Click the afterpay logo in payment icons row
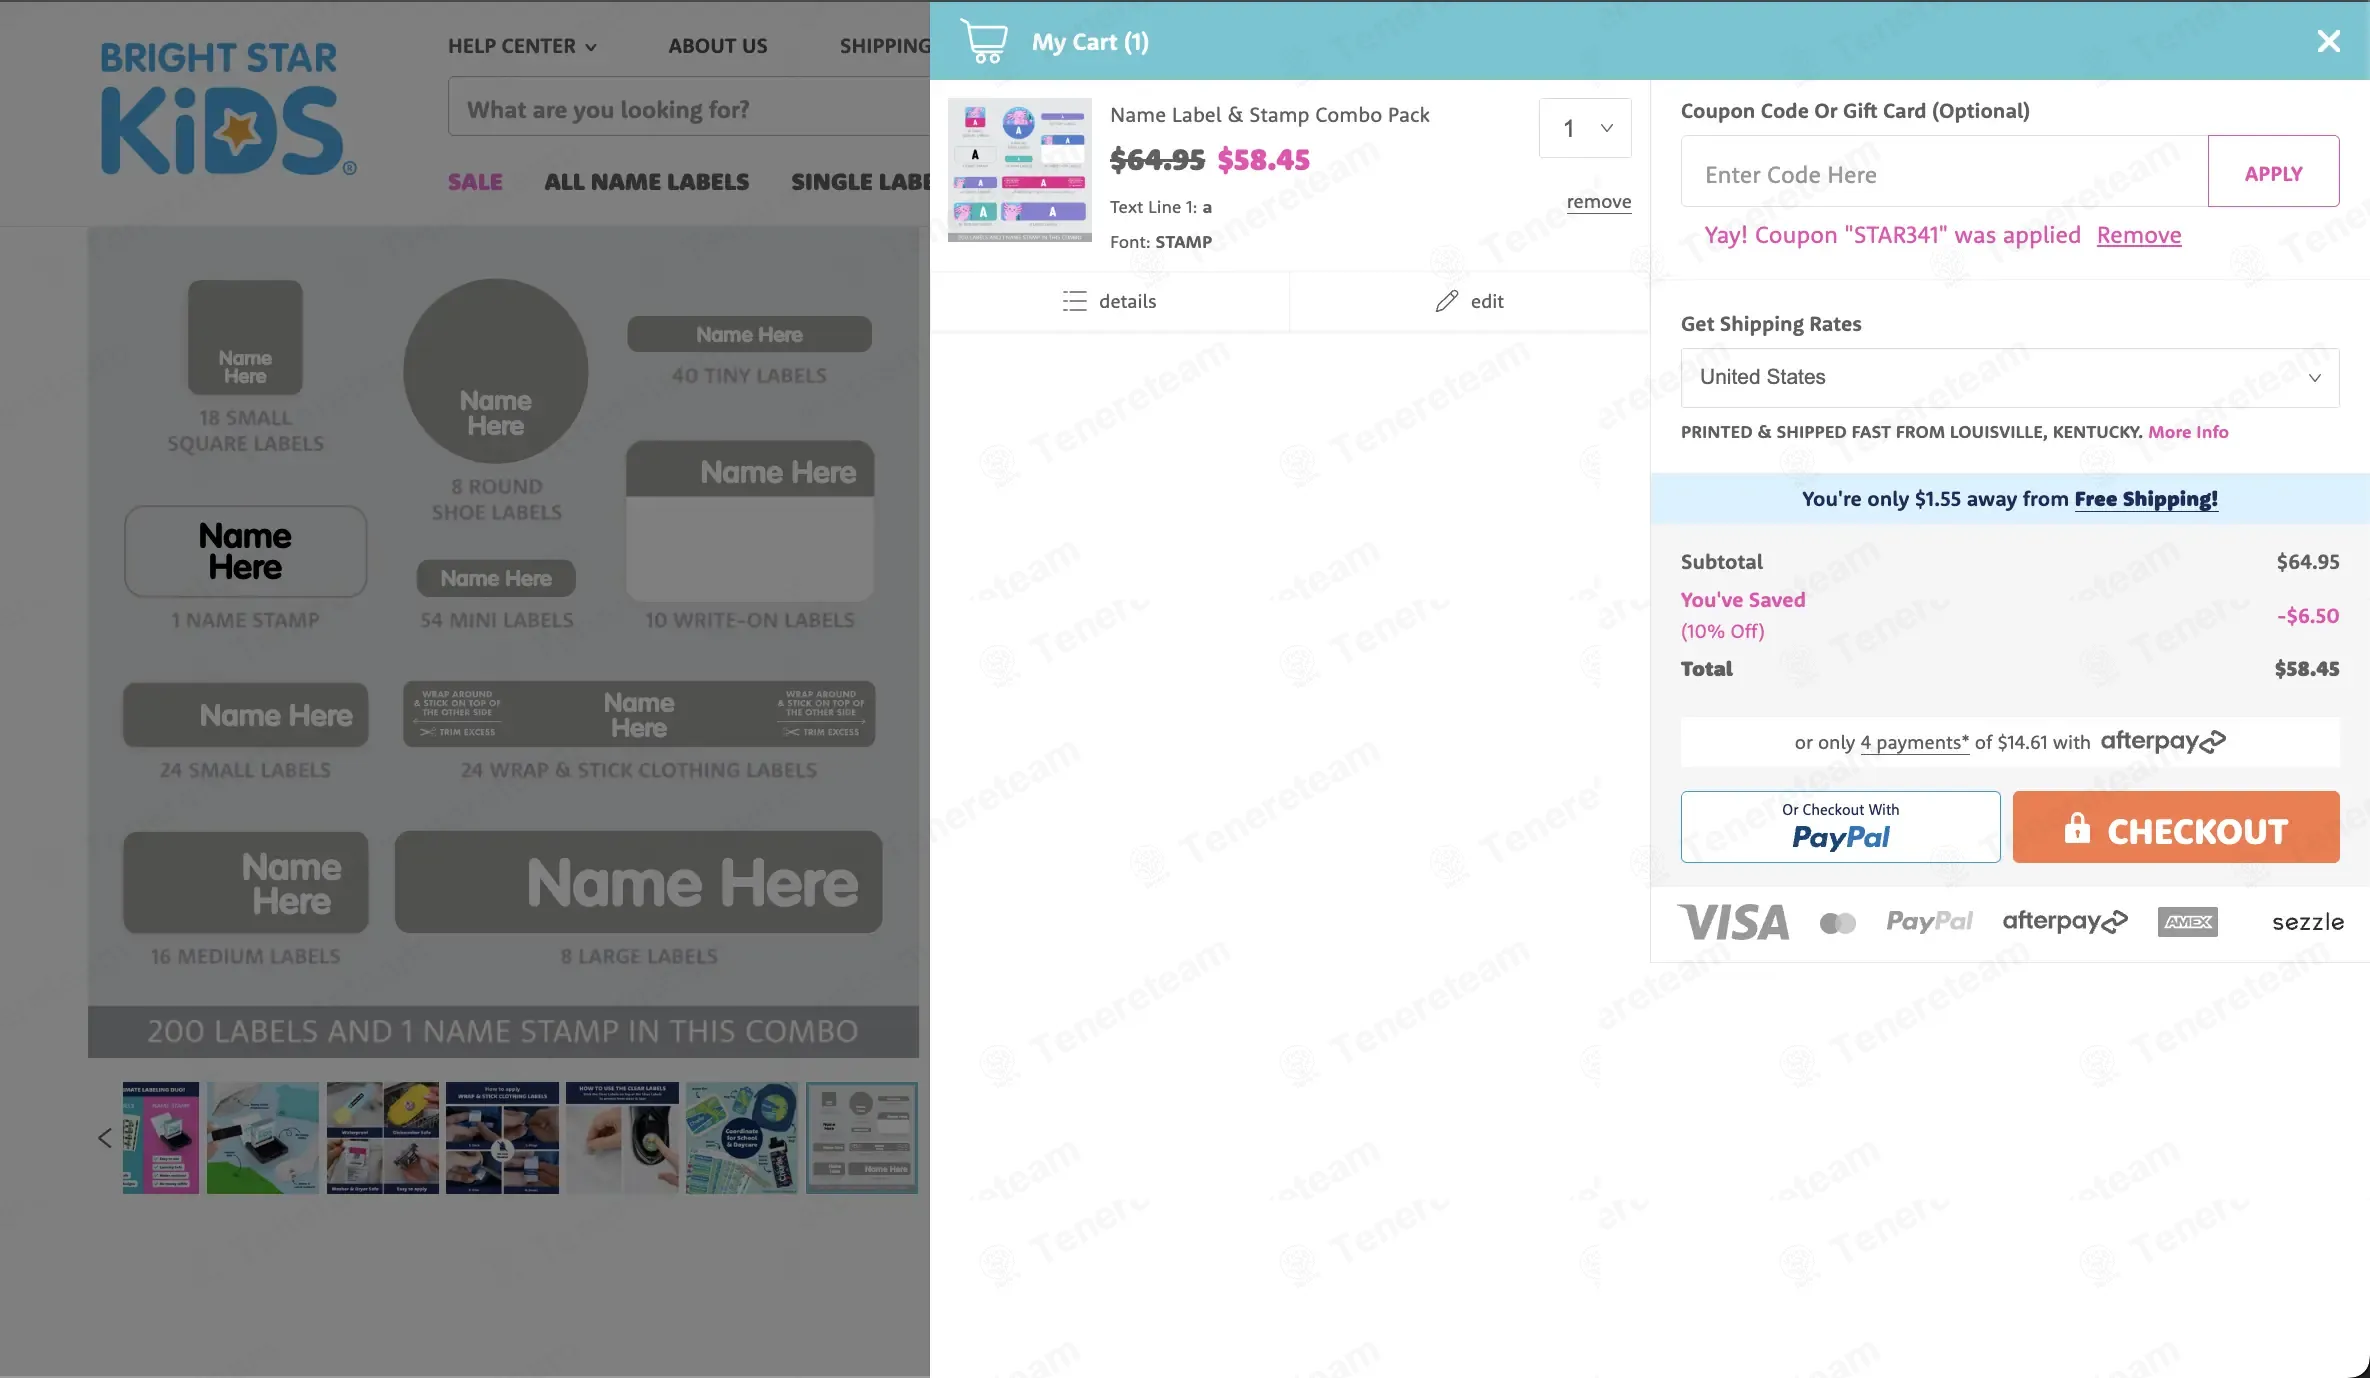Viewport: 2370px width, 1378px height. [2064, 921]
